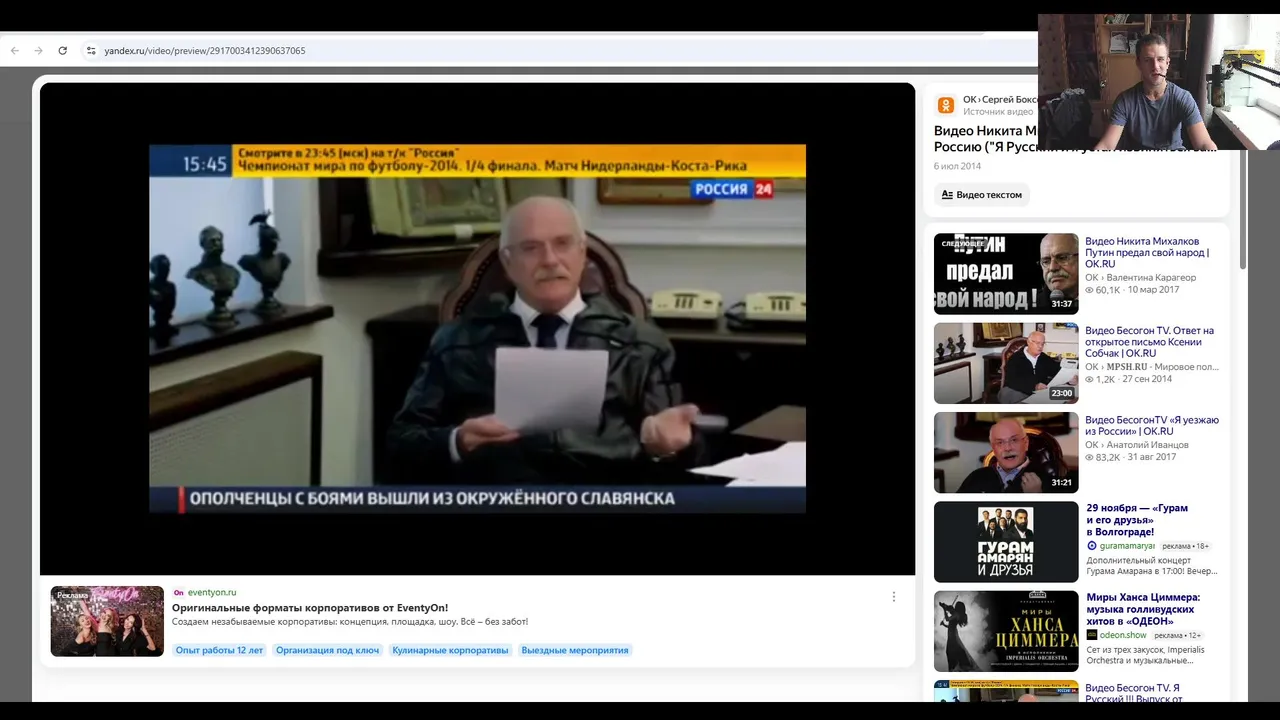The image size is (1280, 720).
Task: Reload the page with the refresh icon
Action: click(x=62, y=50)
